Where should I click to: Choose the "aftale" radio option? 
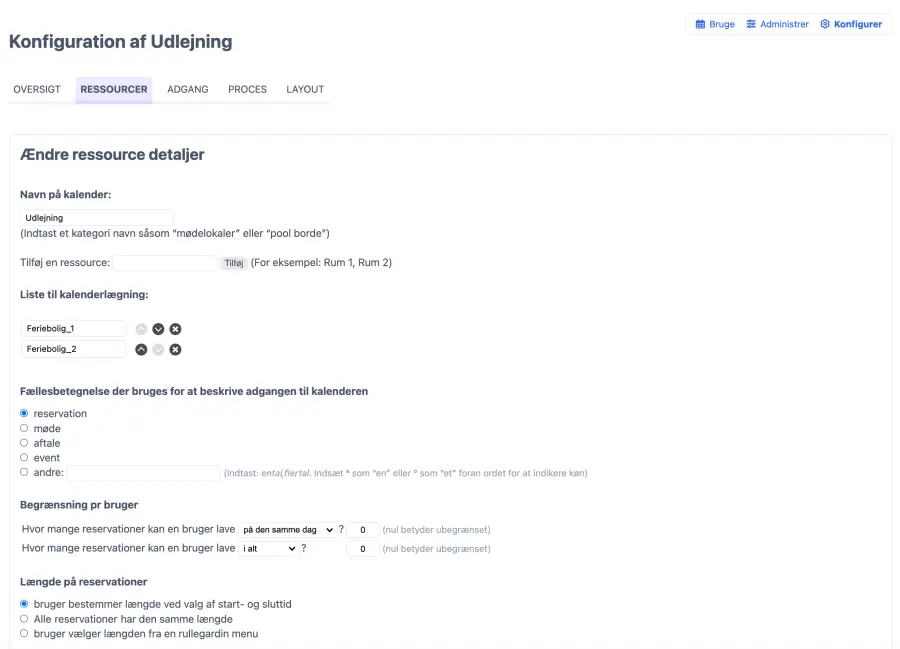coord(24,443)
